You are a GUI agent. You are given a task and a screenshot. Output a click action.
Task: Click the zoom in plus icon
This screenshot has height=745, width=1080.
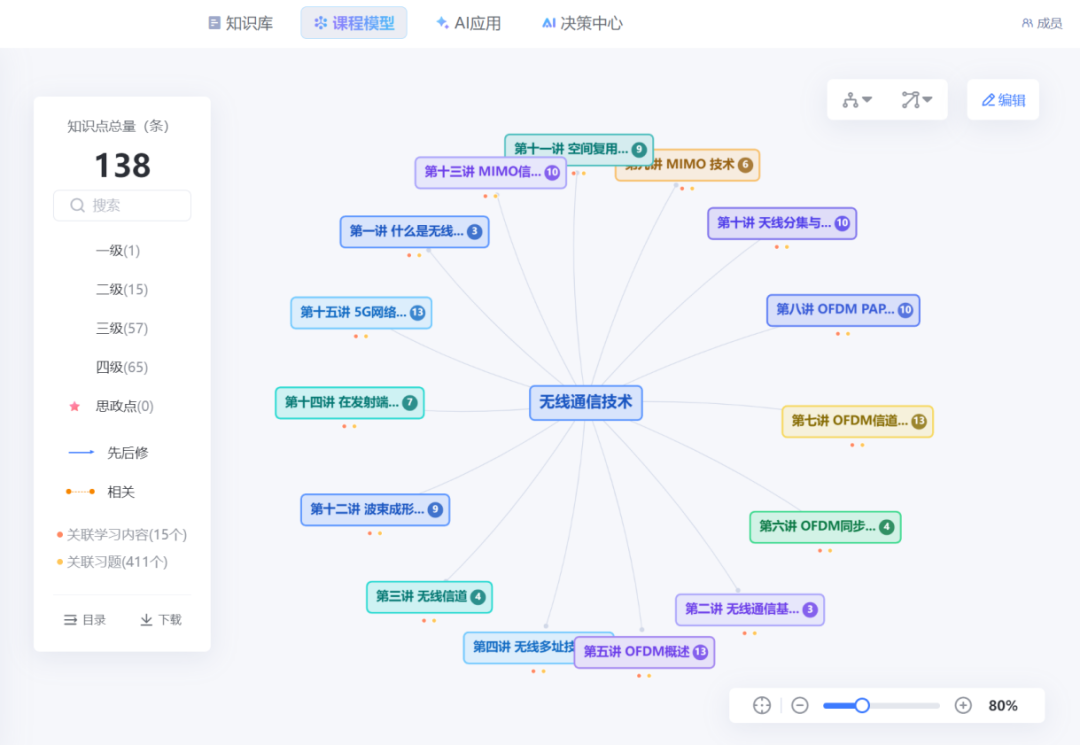963,705
